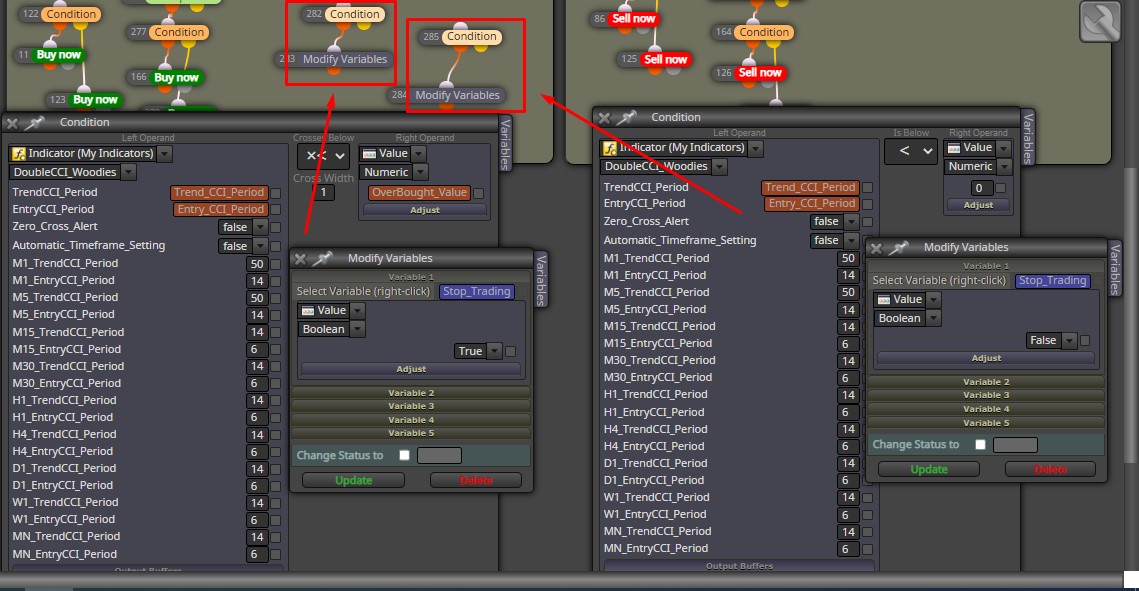
Task: Select Condition node 285
Action: coord(471,36)
